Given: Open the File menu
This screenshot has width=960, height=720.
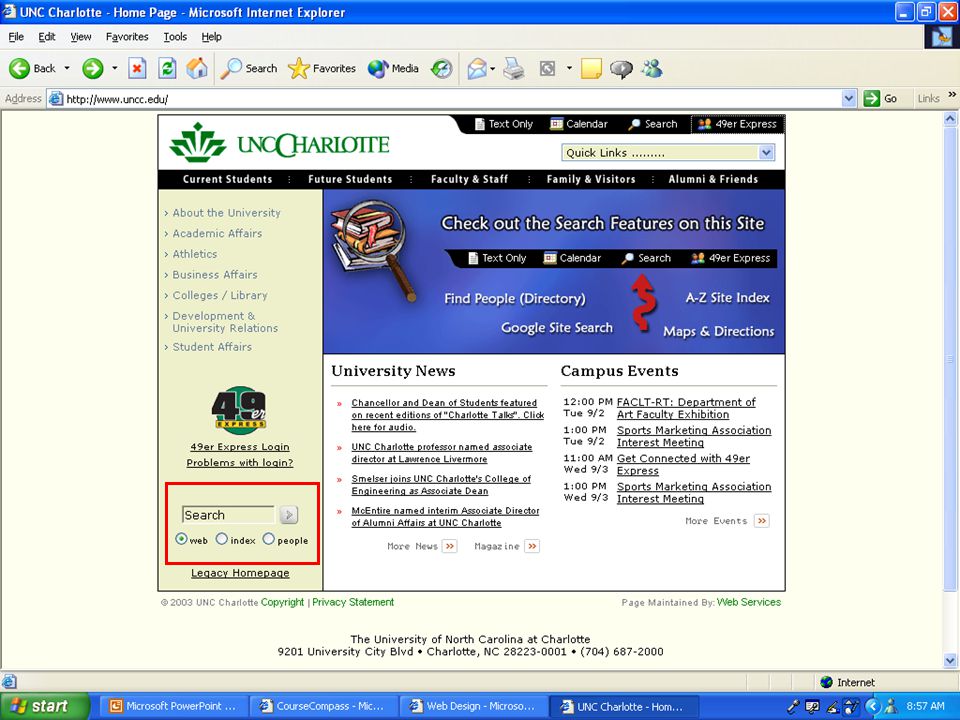Looking at the screenshot, I should point(16,37).
